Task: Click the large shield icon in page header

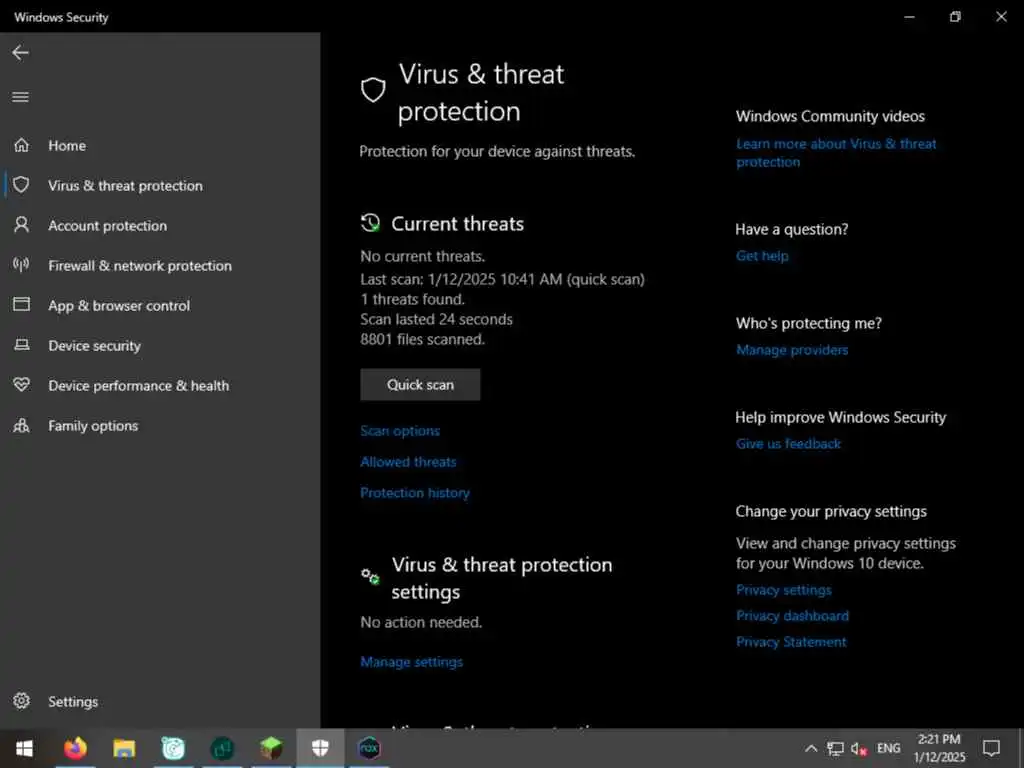Action: click(373, 90)
